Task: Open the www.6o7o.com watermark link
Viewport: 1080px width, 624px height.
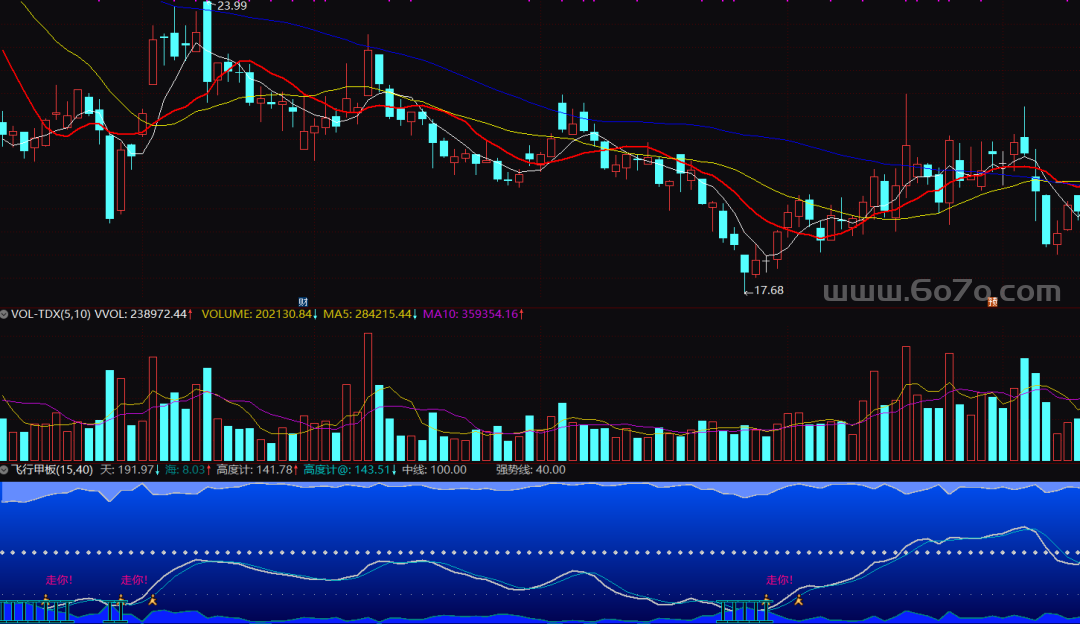Action: tap(940, 292)
